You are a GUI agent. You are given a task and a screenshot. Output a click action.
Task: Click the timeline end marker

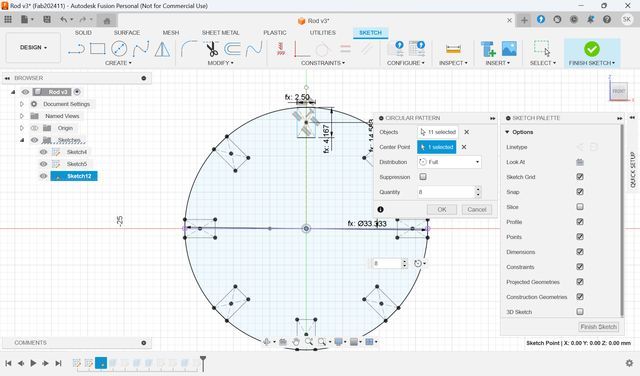click(203, 363)
